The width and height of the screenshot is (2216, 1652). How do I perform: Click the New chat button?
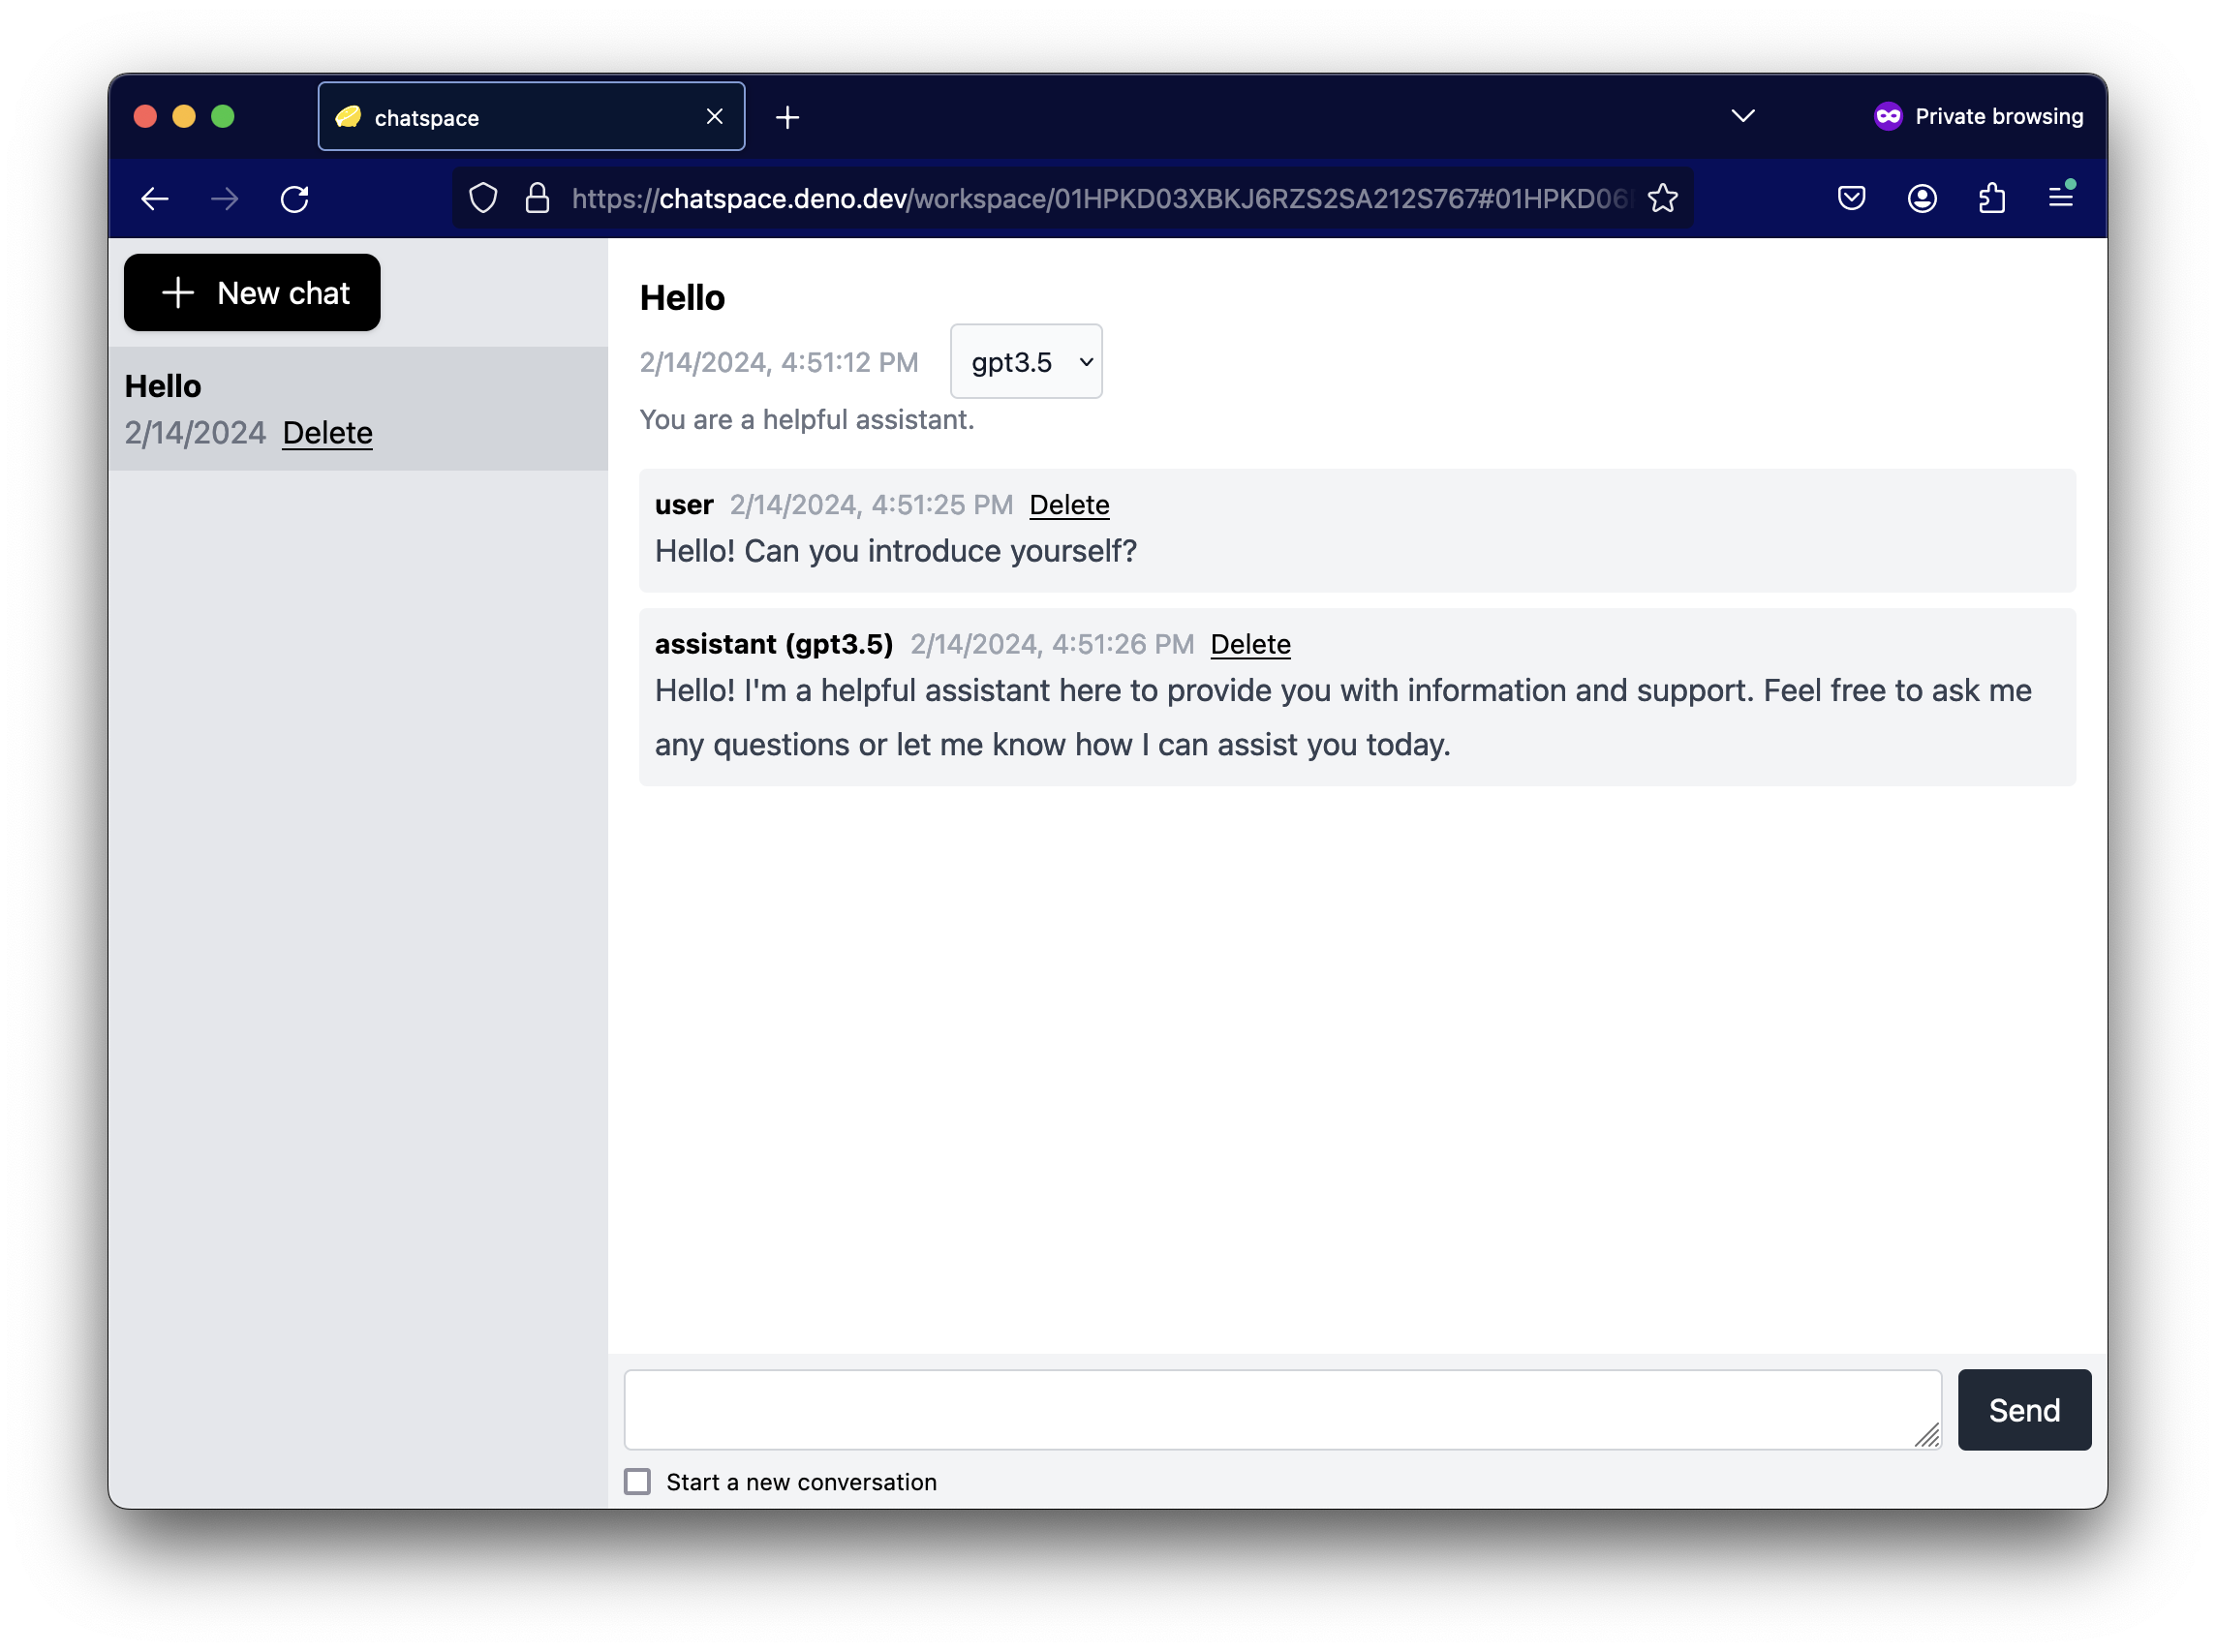[x=252, y=293]
